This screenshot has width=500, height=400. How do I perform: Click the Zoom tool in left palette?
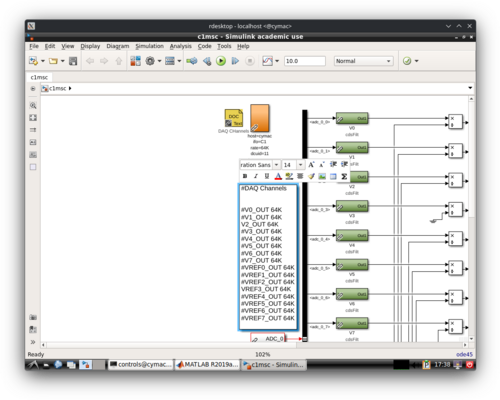(33, 106)
